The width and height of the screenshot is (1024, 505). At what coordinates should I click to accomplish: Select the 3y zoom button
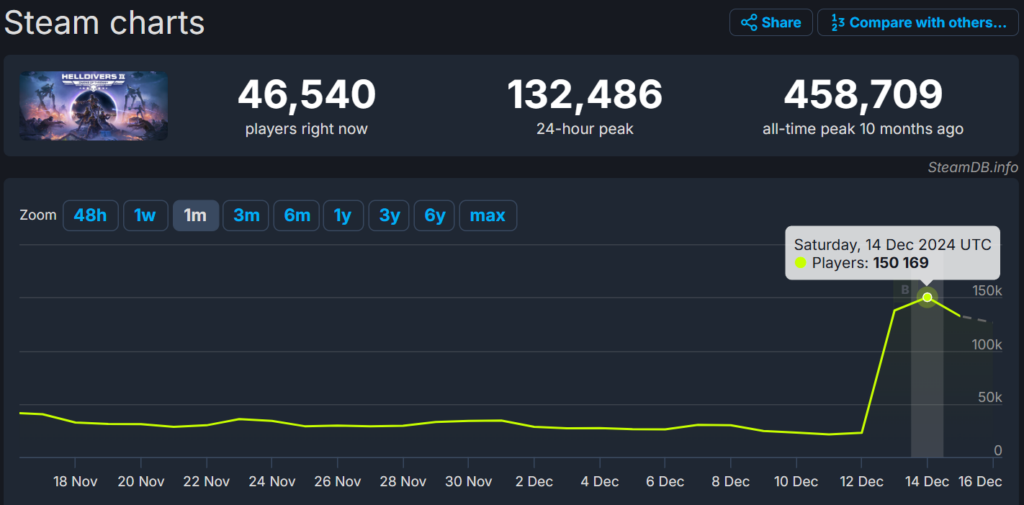(388, 215)
